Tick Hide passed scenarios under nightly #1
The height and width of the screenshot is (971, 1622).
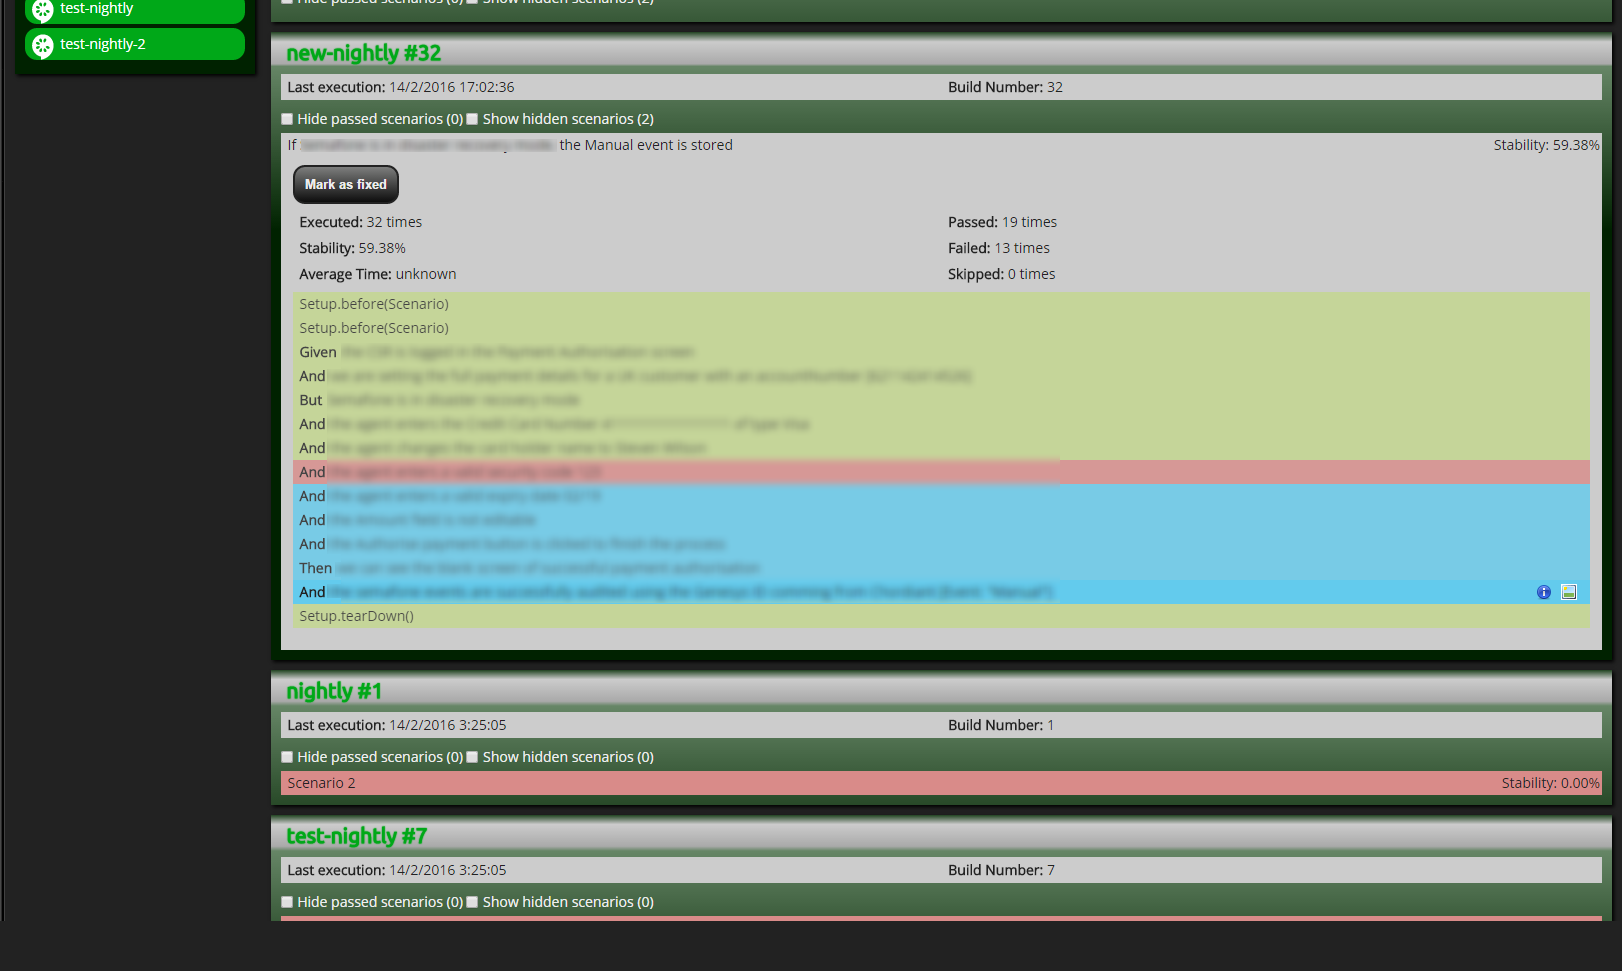[x=288, y=757]
